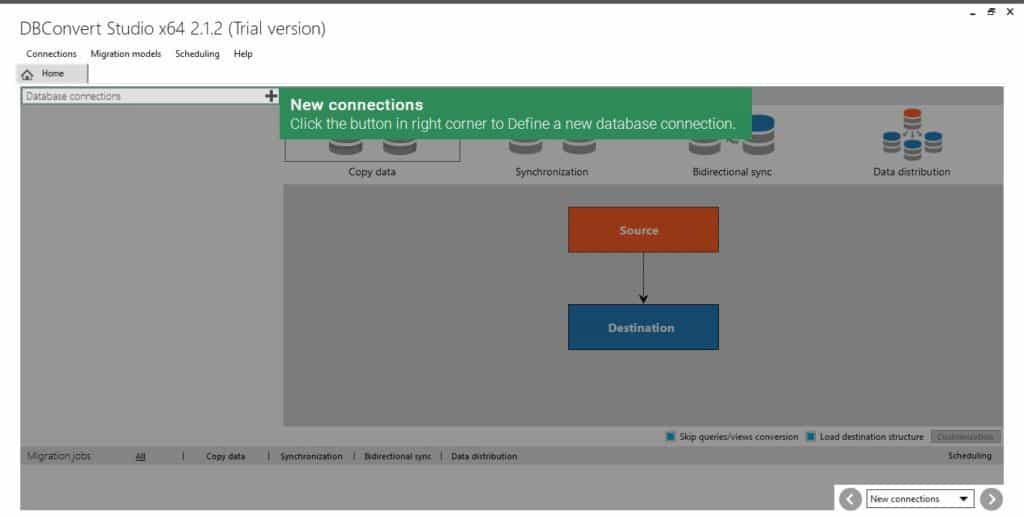Open the Migration models menu

click(x=125, y=54)
